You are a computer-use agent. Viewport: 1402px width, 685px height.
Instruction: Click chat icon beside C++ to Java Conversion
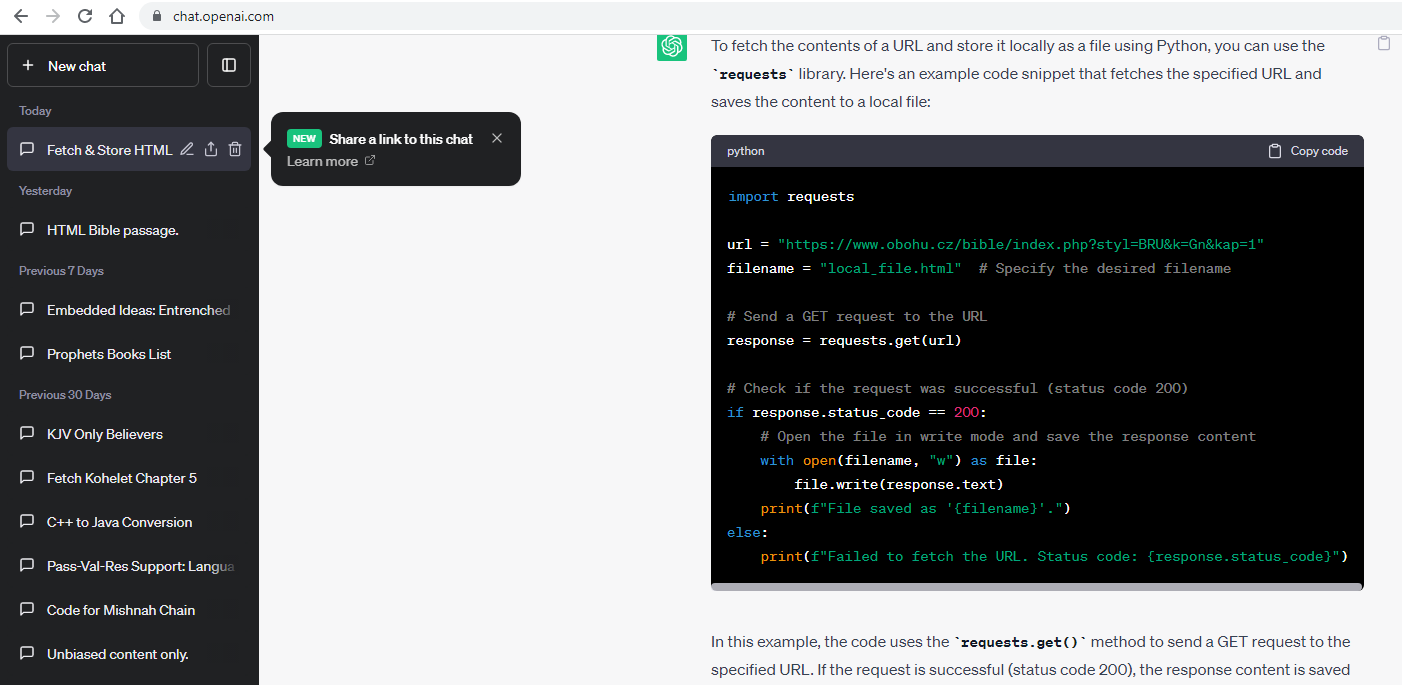27,522
